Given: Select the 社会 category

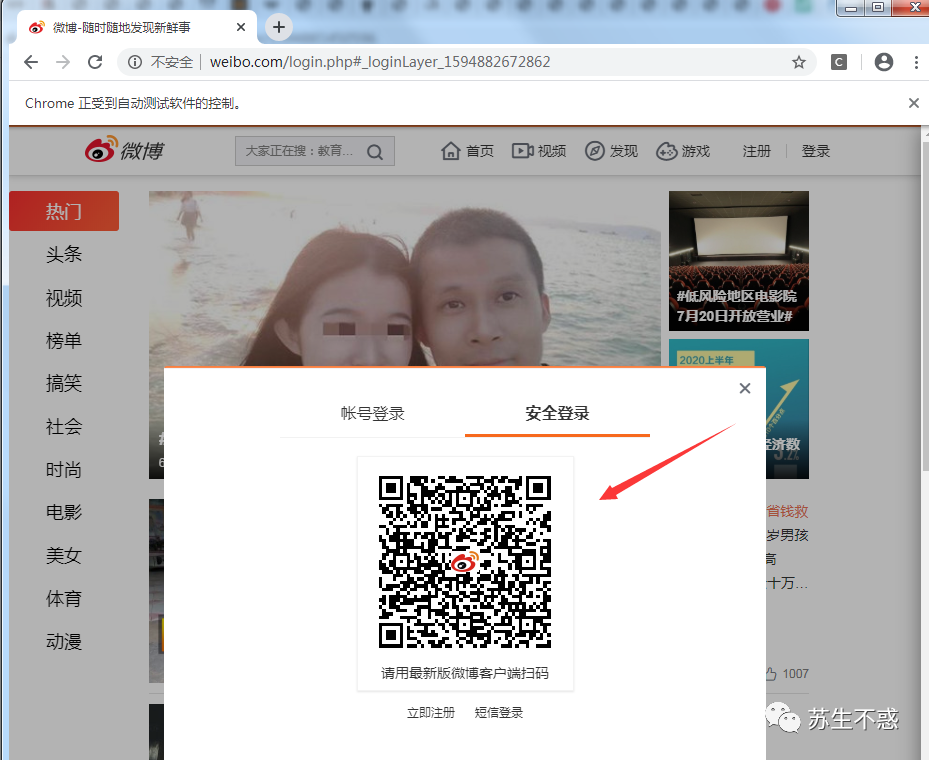Looking at the screenshot, I should [x=64, y=427].
